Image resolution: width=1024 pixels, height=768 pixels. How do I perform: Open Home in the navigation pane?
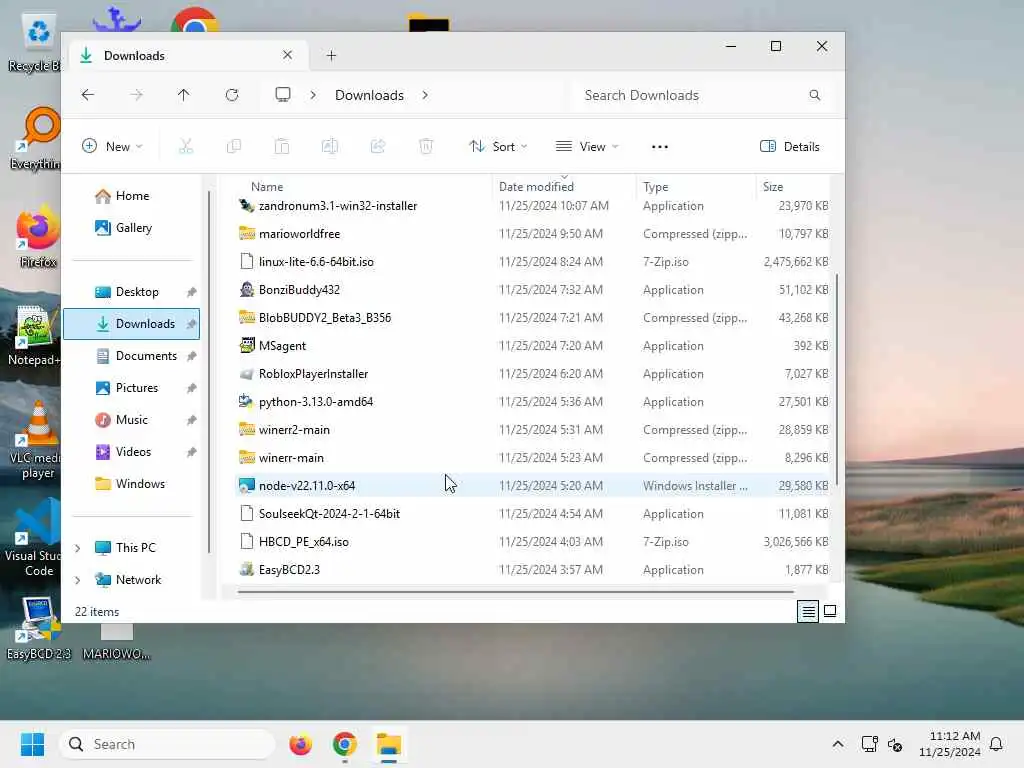(x=132, y=196)
